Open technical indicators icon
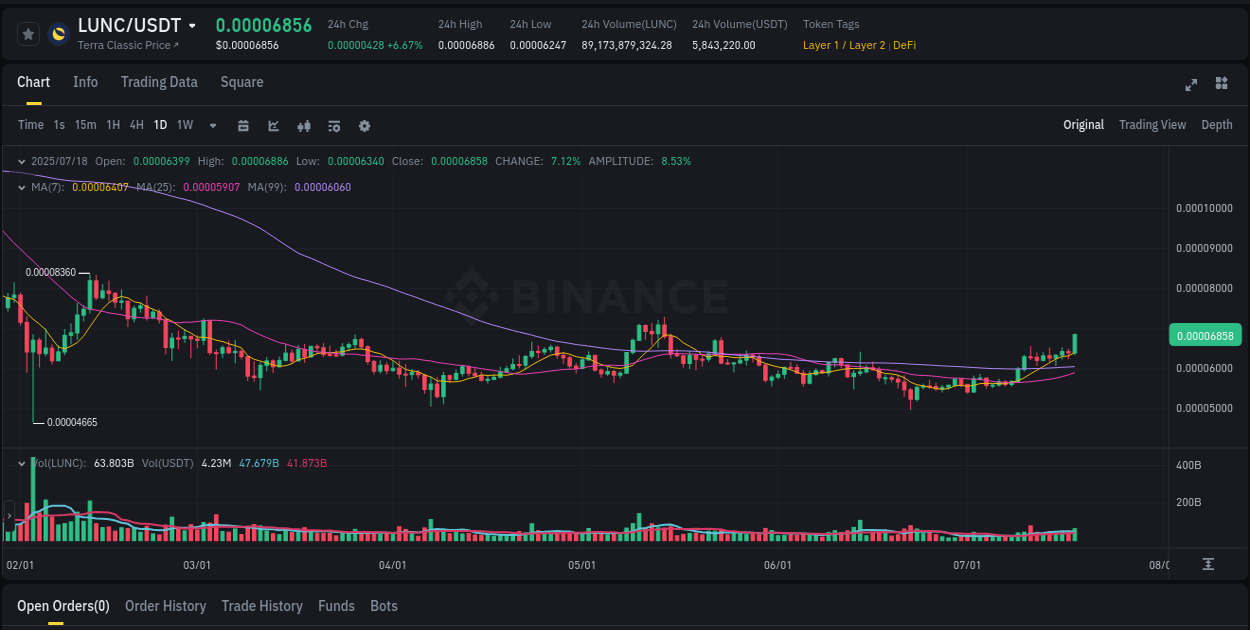The width and height of the screenshot is (1250, 630). click(x=303, y=126)
